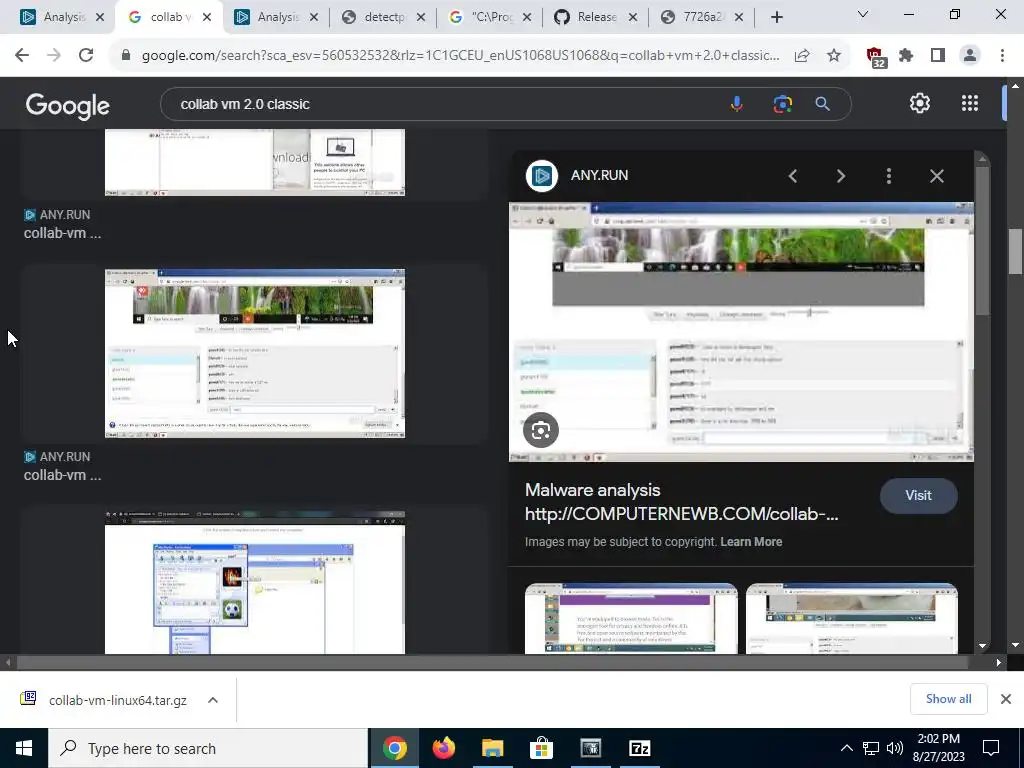The height and width of the screenshot is (768, 1024).
Task: Submit search with the magnifier icon
Action: click(823, 104)
